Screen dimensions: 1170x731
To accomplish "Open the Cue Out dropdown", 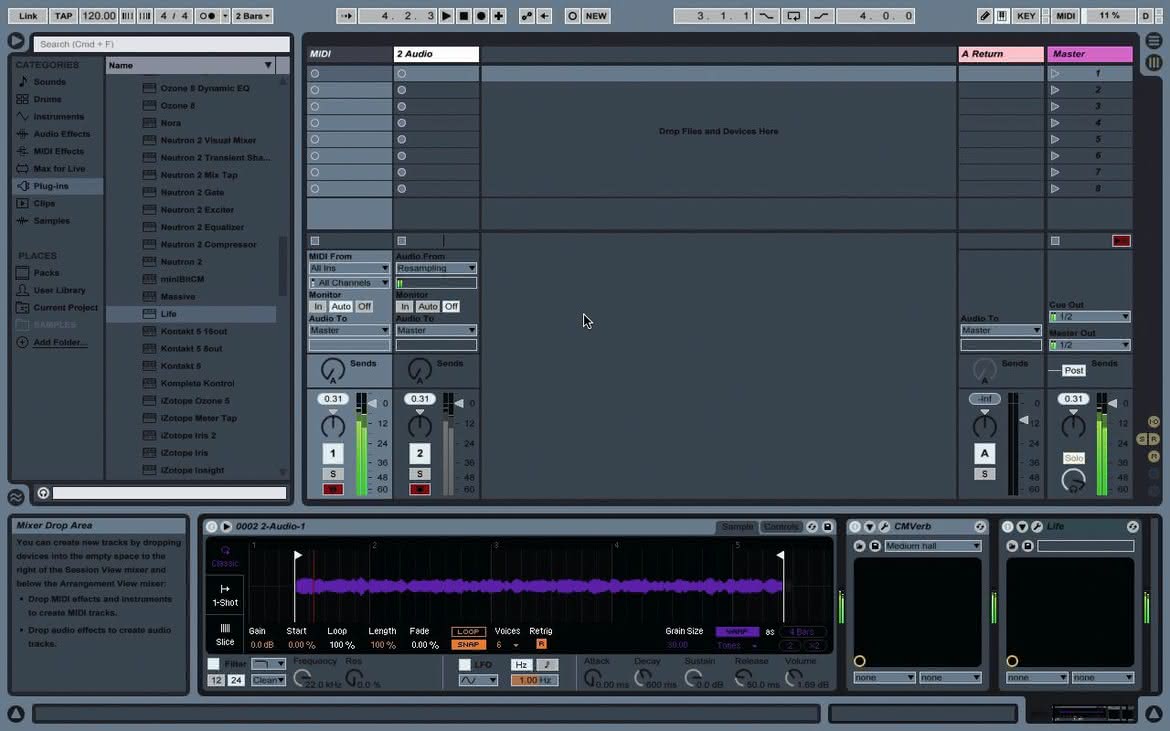I will coord(1089,317).
